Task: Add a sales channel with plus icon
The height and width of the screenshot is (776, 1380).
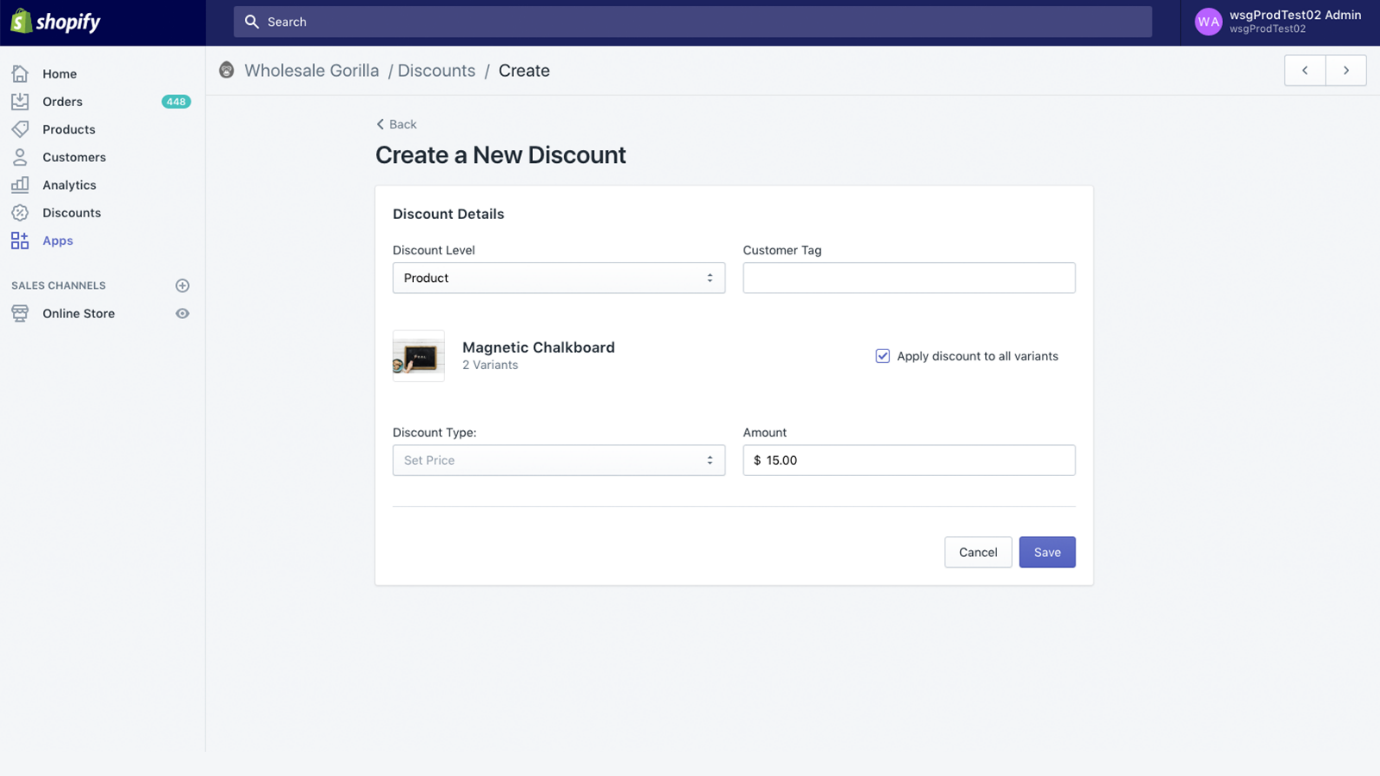Action: click(x=182, y=286)
